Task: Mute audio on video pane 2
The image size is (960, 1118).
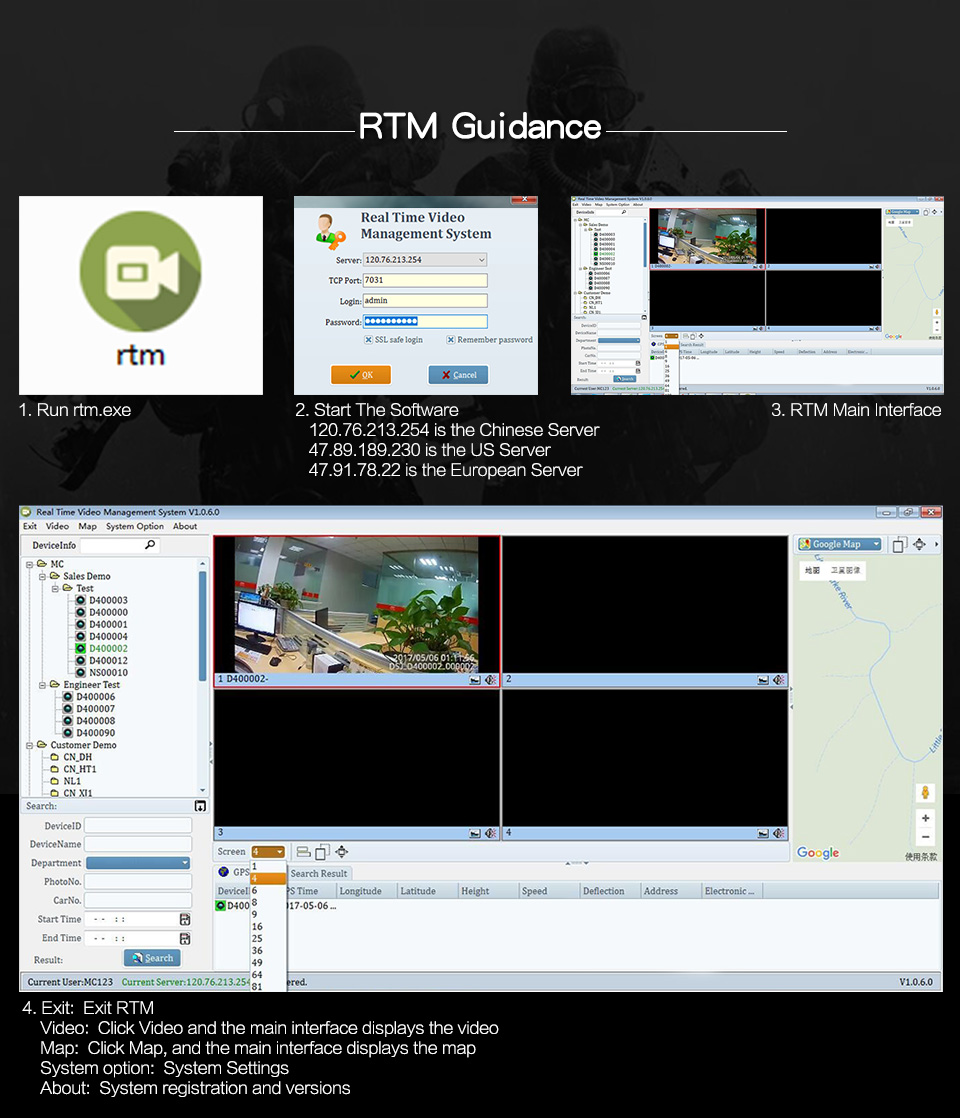Action: point(779,680)
